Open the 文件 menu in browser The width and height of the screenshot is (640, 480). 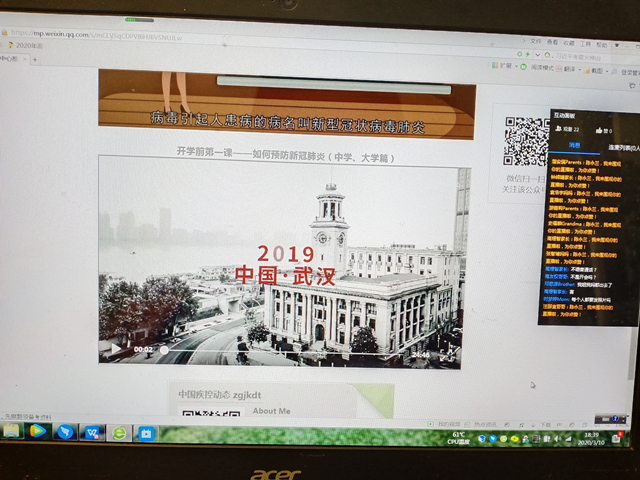pos(535,41)
